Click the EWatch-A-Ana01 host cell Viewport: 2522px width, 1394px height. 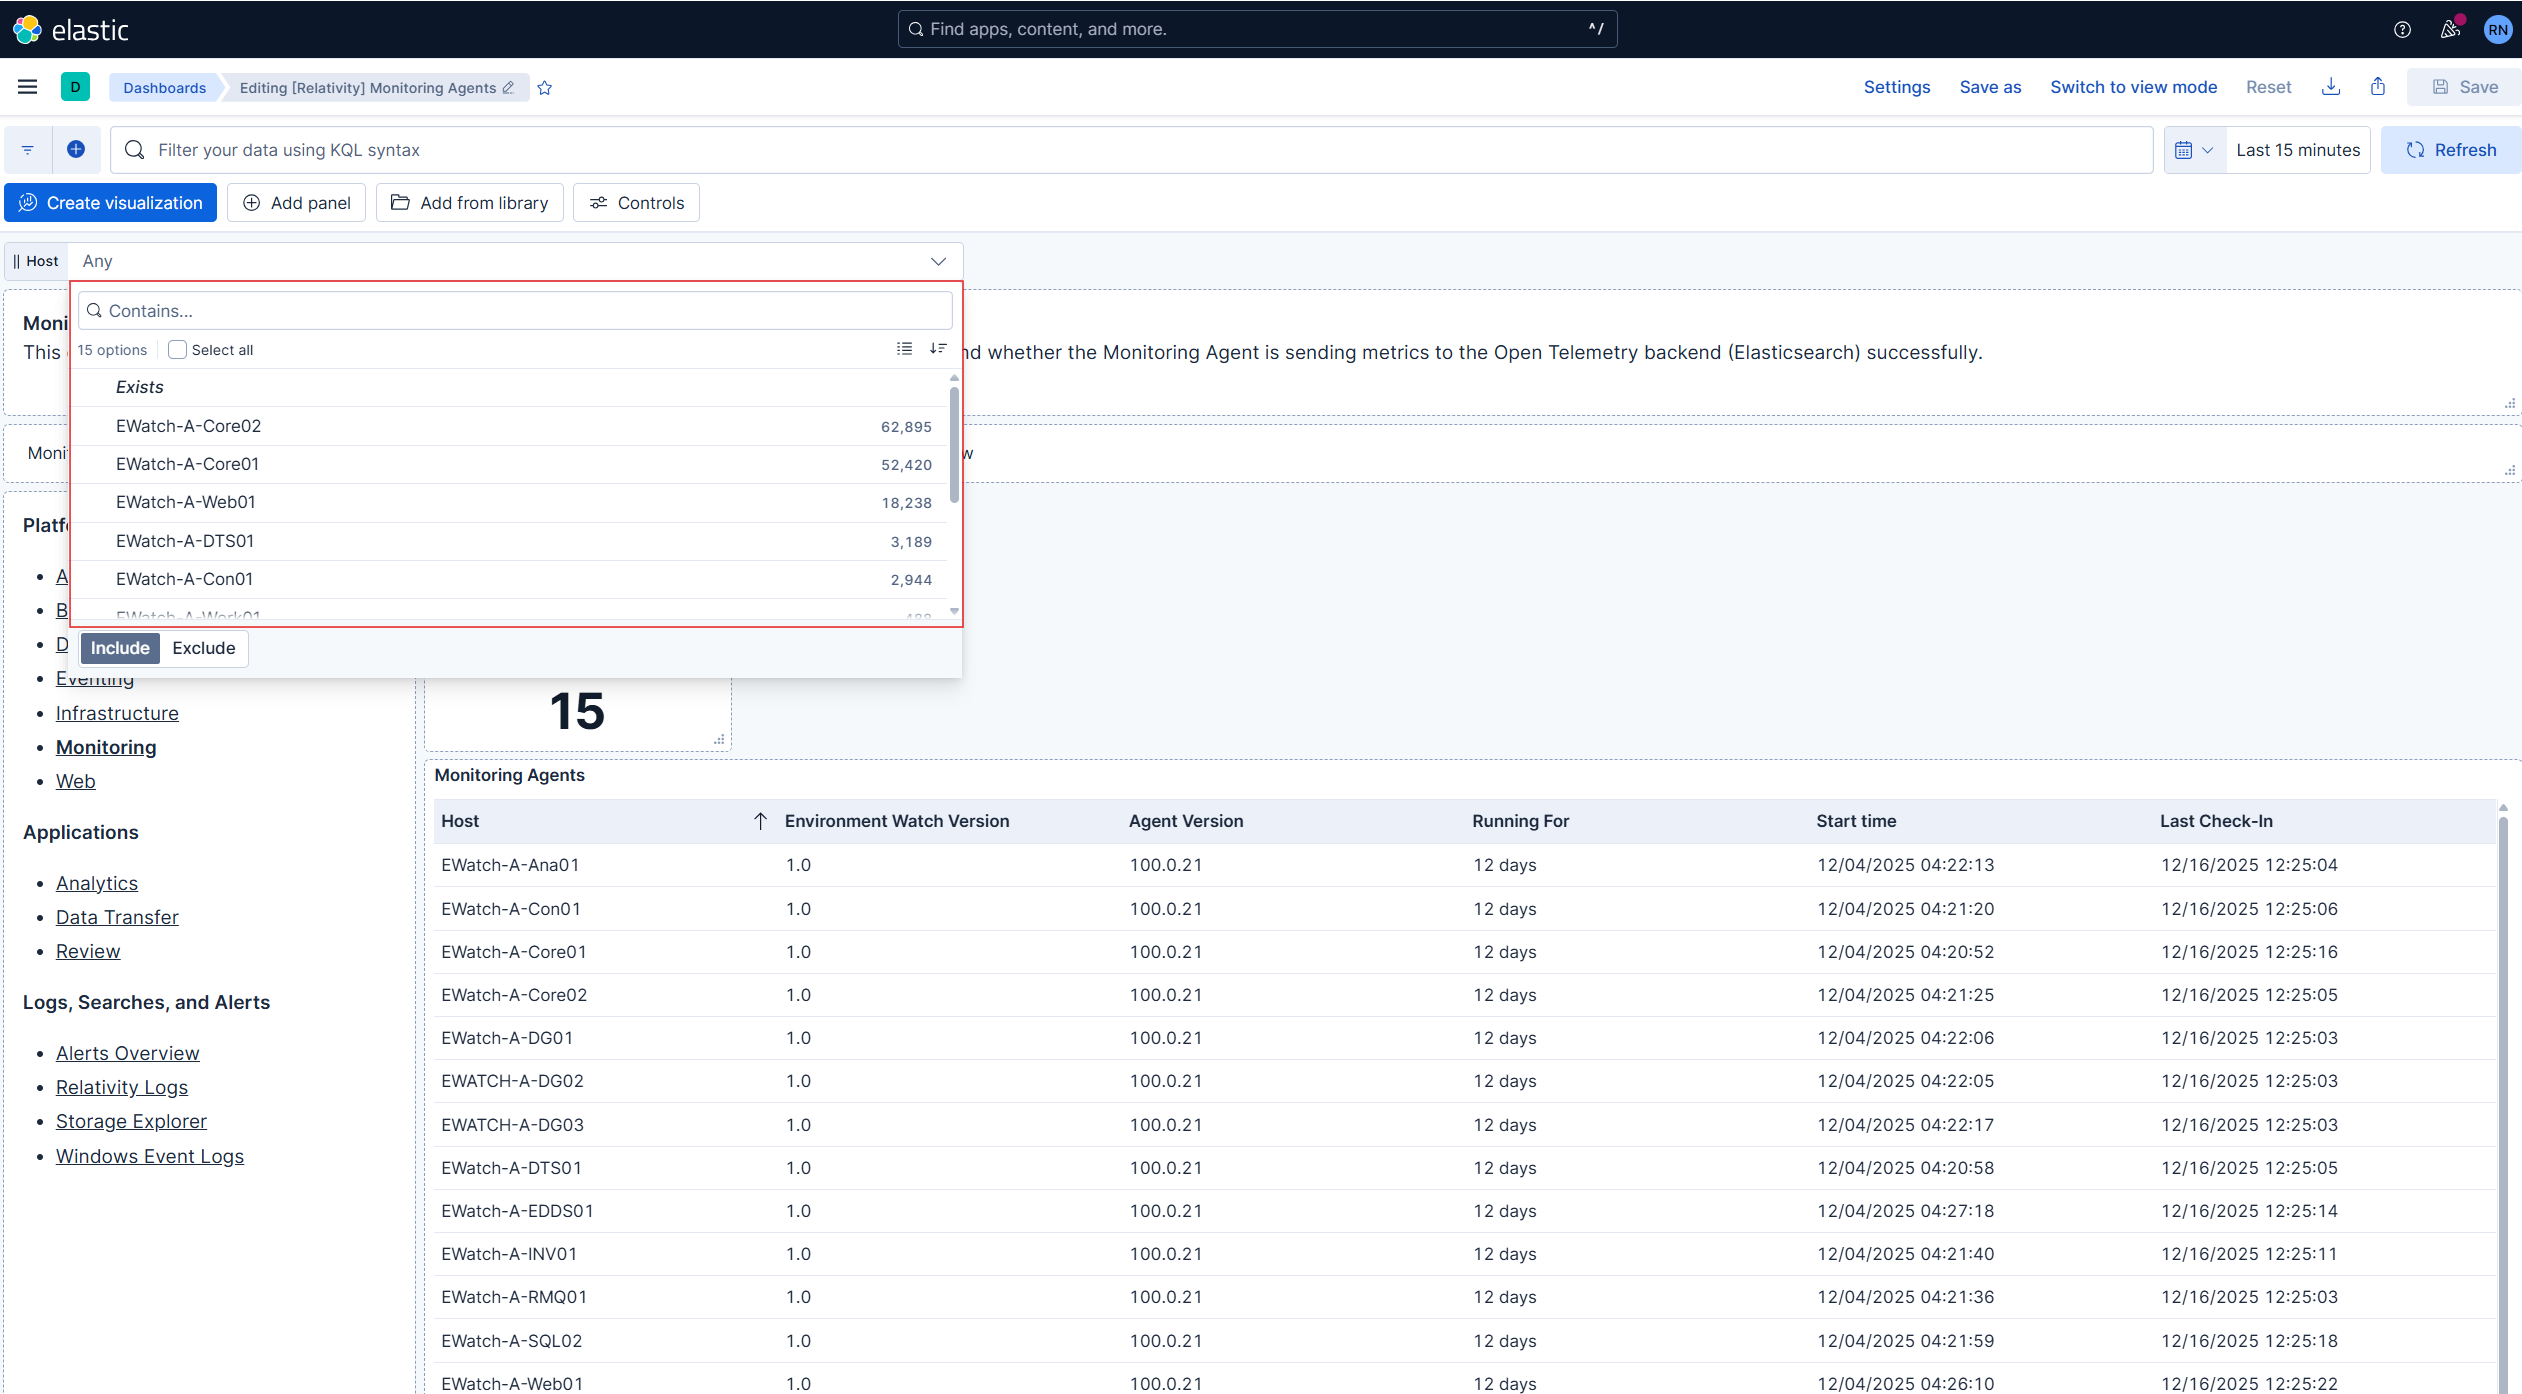tap(510, 865)
